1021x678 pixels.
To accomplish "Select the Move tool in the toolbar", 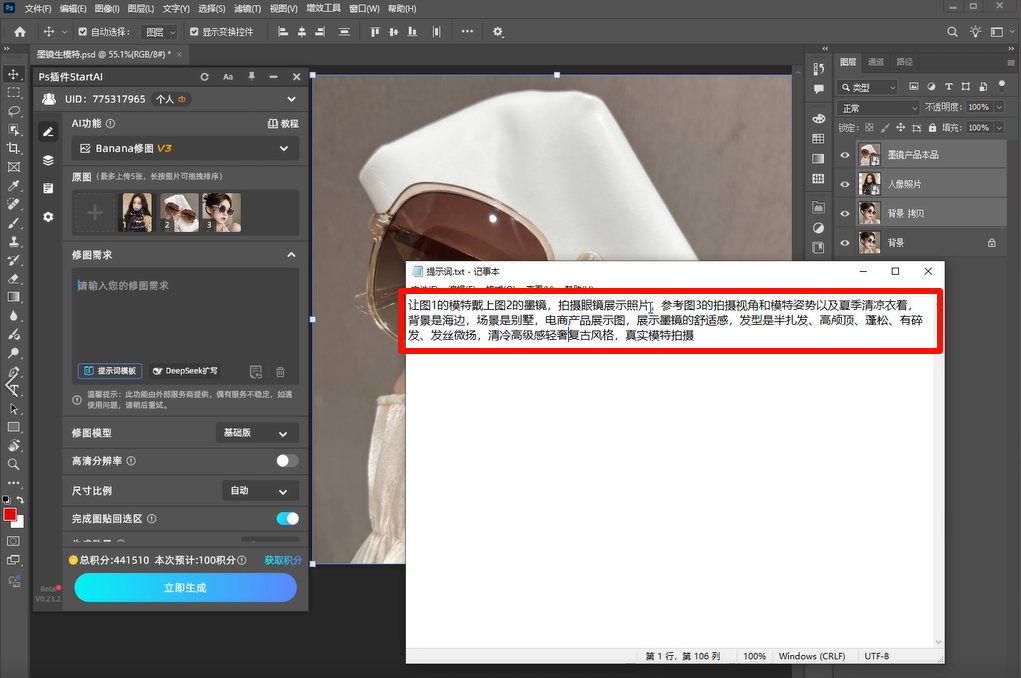I will click(x=14, y=74).
